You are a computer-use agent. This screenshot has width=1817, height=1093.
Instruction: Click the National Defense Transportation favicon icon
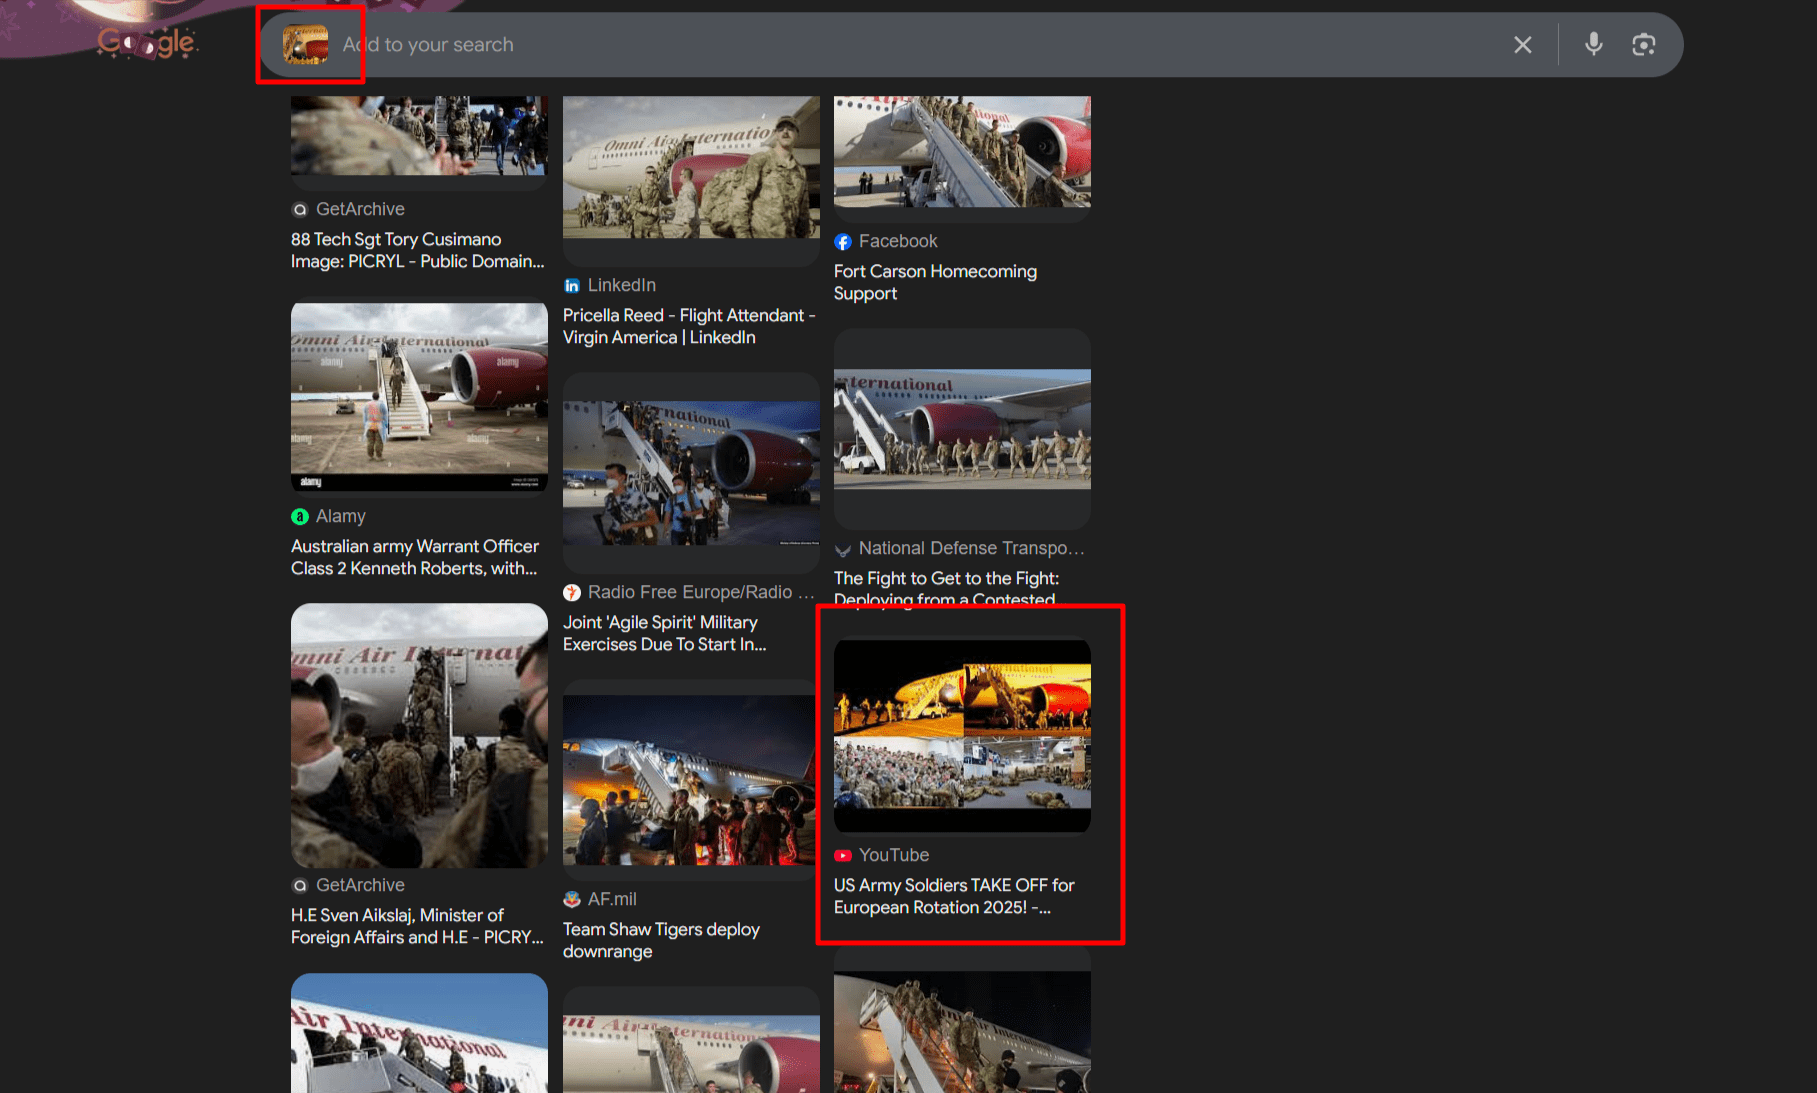click(x=842, y=549)
